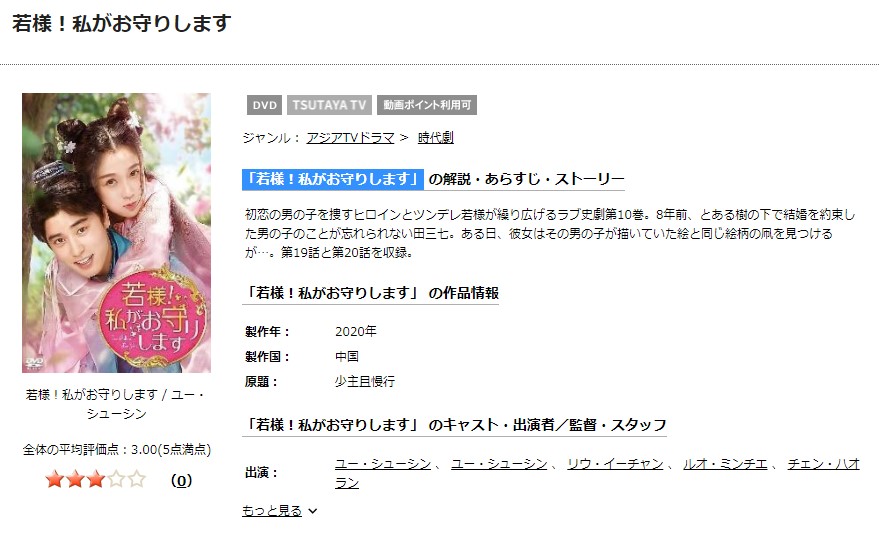Open リウ・イーチャン cast link
The image size is (879, 545).
pos(615,464)
